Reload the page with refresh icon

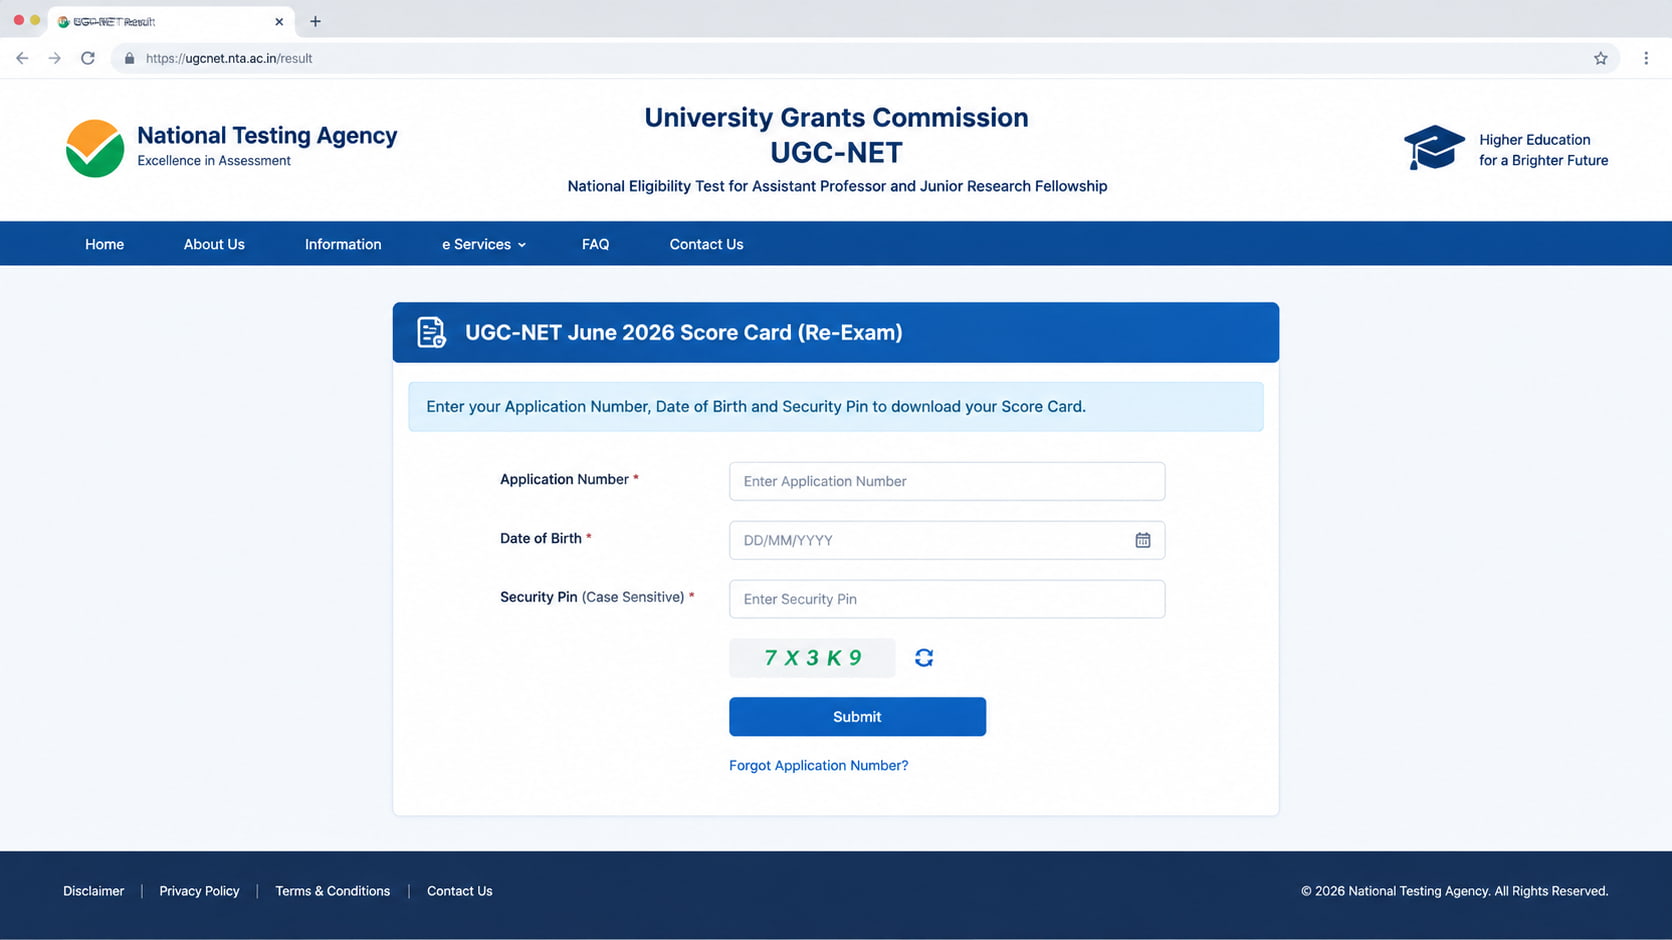click(x=88, y=58)
